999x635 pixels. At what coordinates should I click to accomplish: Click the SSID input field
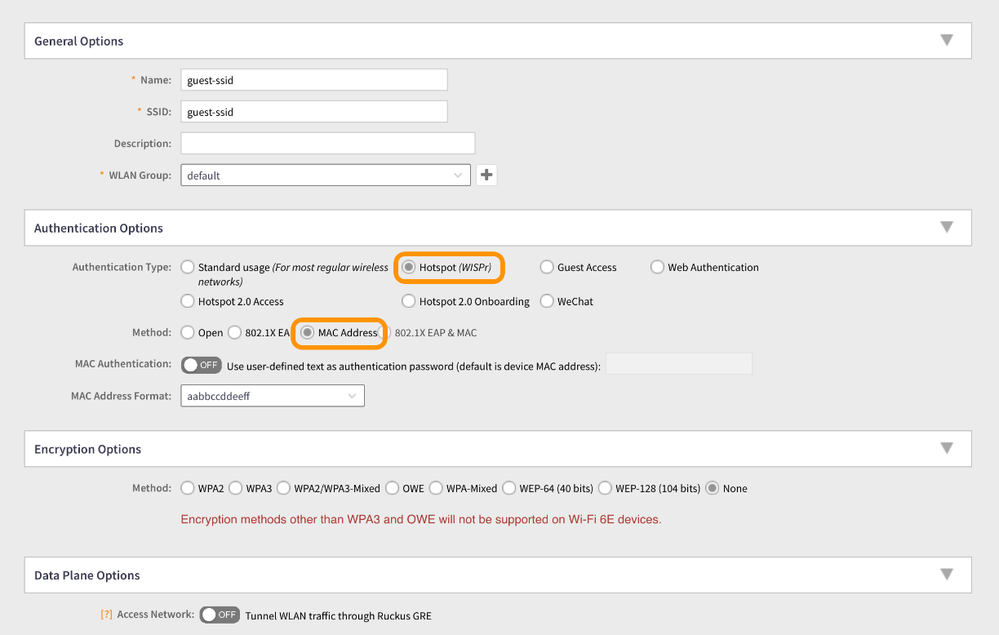tap(314, 112)
